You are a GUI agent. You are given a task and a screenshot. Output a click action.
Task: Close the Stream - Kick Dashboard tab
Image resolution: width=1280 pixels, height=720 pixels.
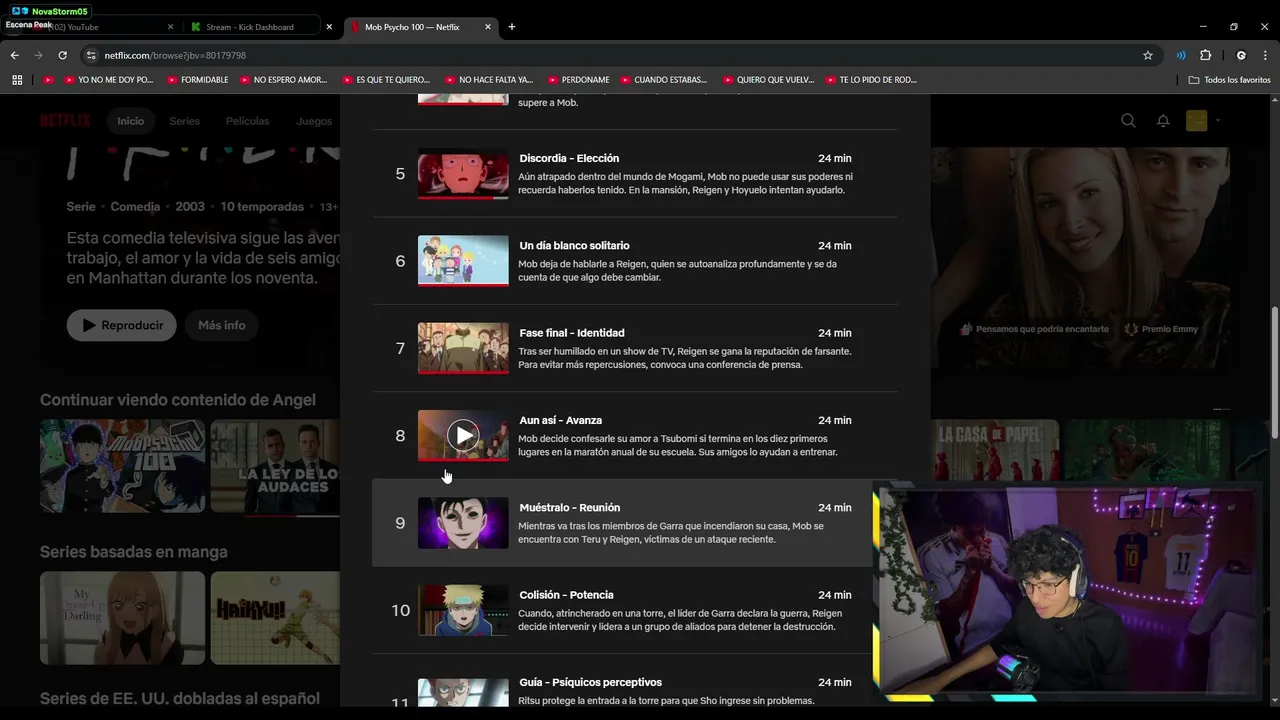click(x=329, y=27)
